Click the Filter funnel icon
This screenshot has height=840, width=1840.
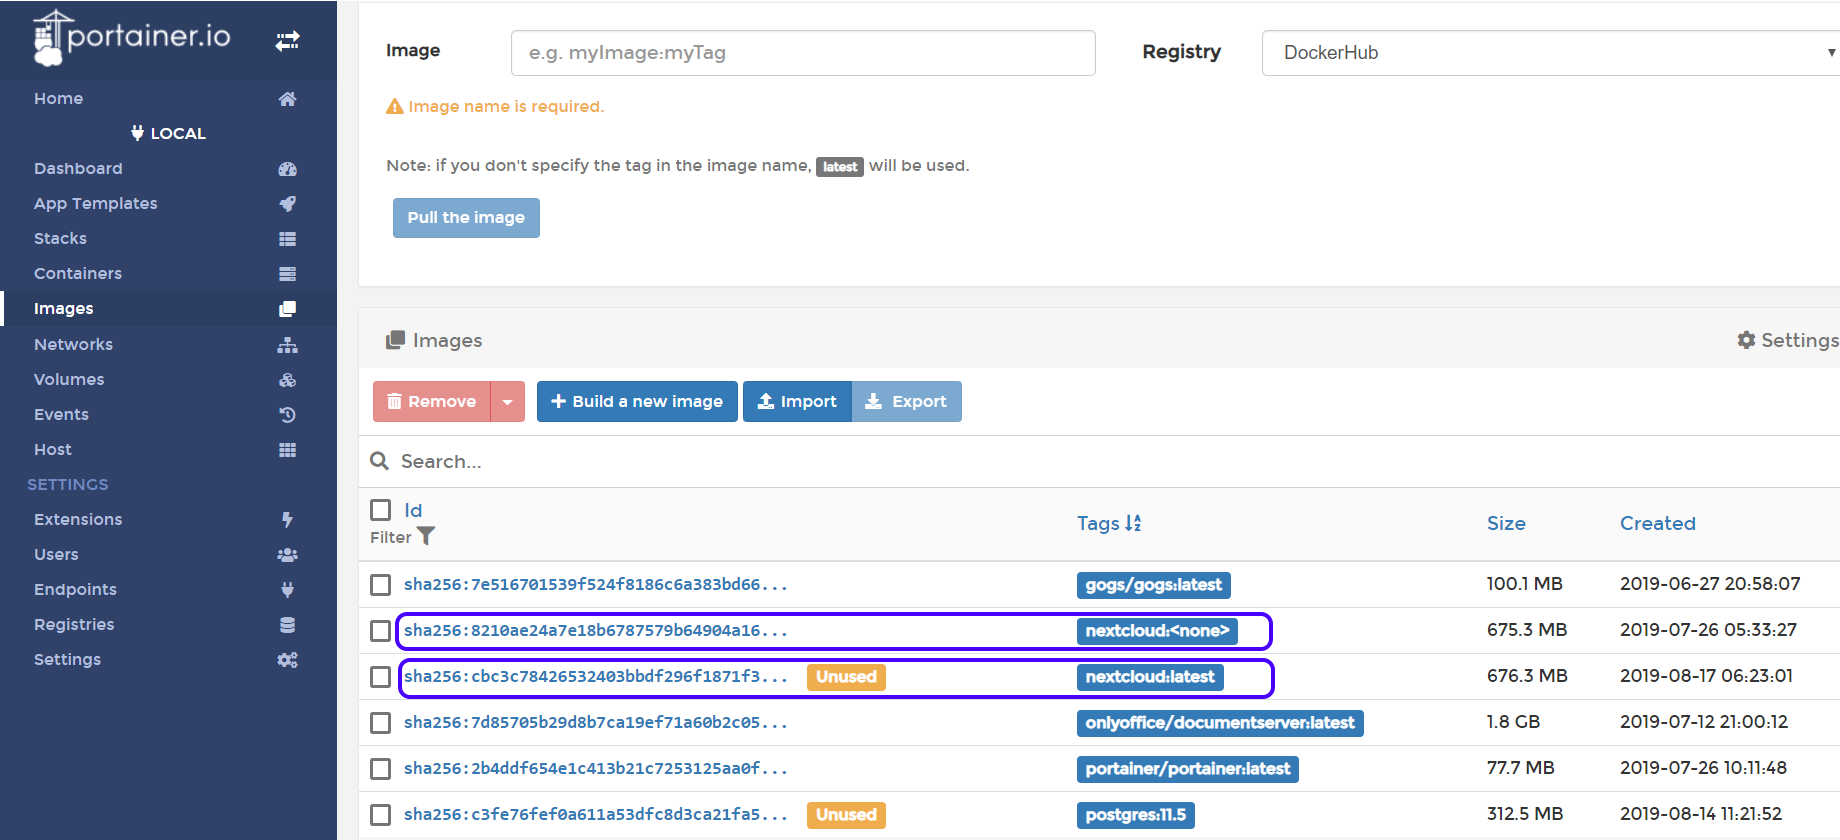pyautogui.click(x=426, y=536)
